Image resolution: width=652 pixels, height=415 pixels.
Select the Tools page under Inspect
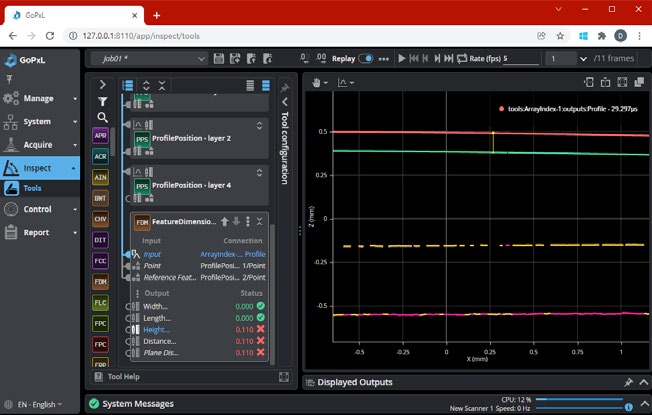pyautogui.click(x=40, y=188)
